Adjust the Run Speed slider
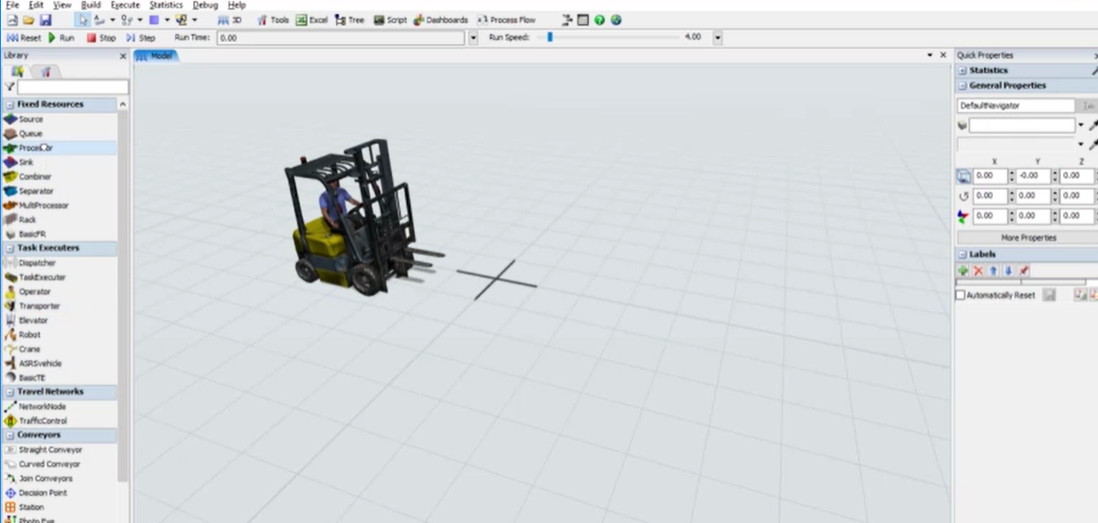1098x523 pixels. [x=550, y=37]
